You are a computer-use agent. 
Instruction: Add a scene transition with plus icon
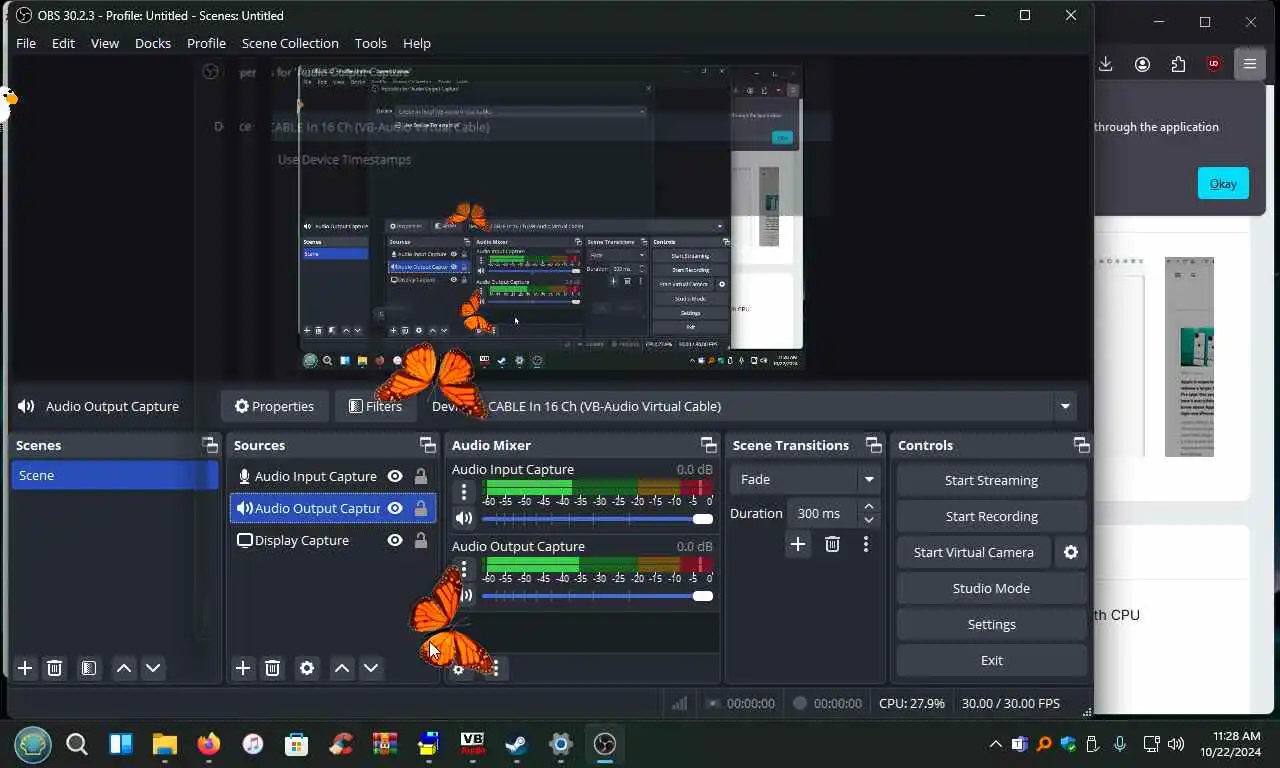(797, 544)
